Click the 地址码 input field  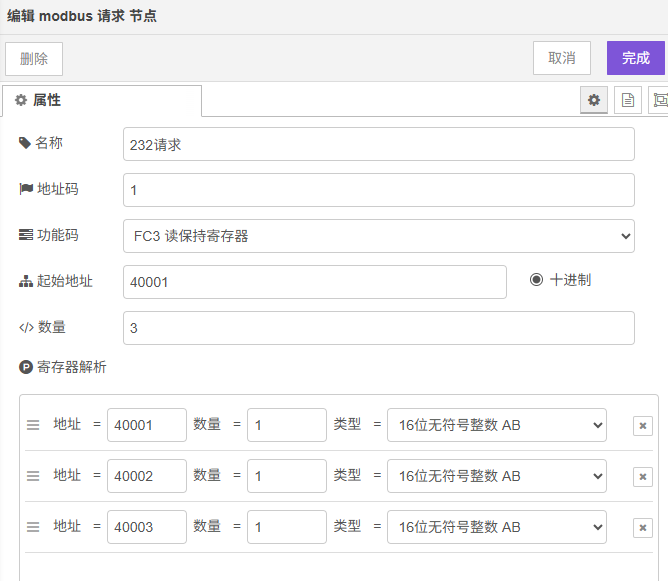tap(379, 190)
